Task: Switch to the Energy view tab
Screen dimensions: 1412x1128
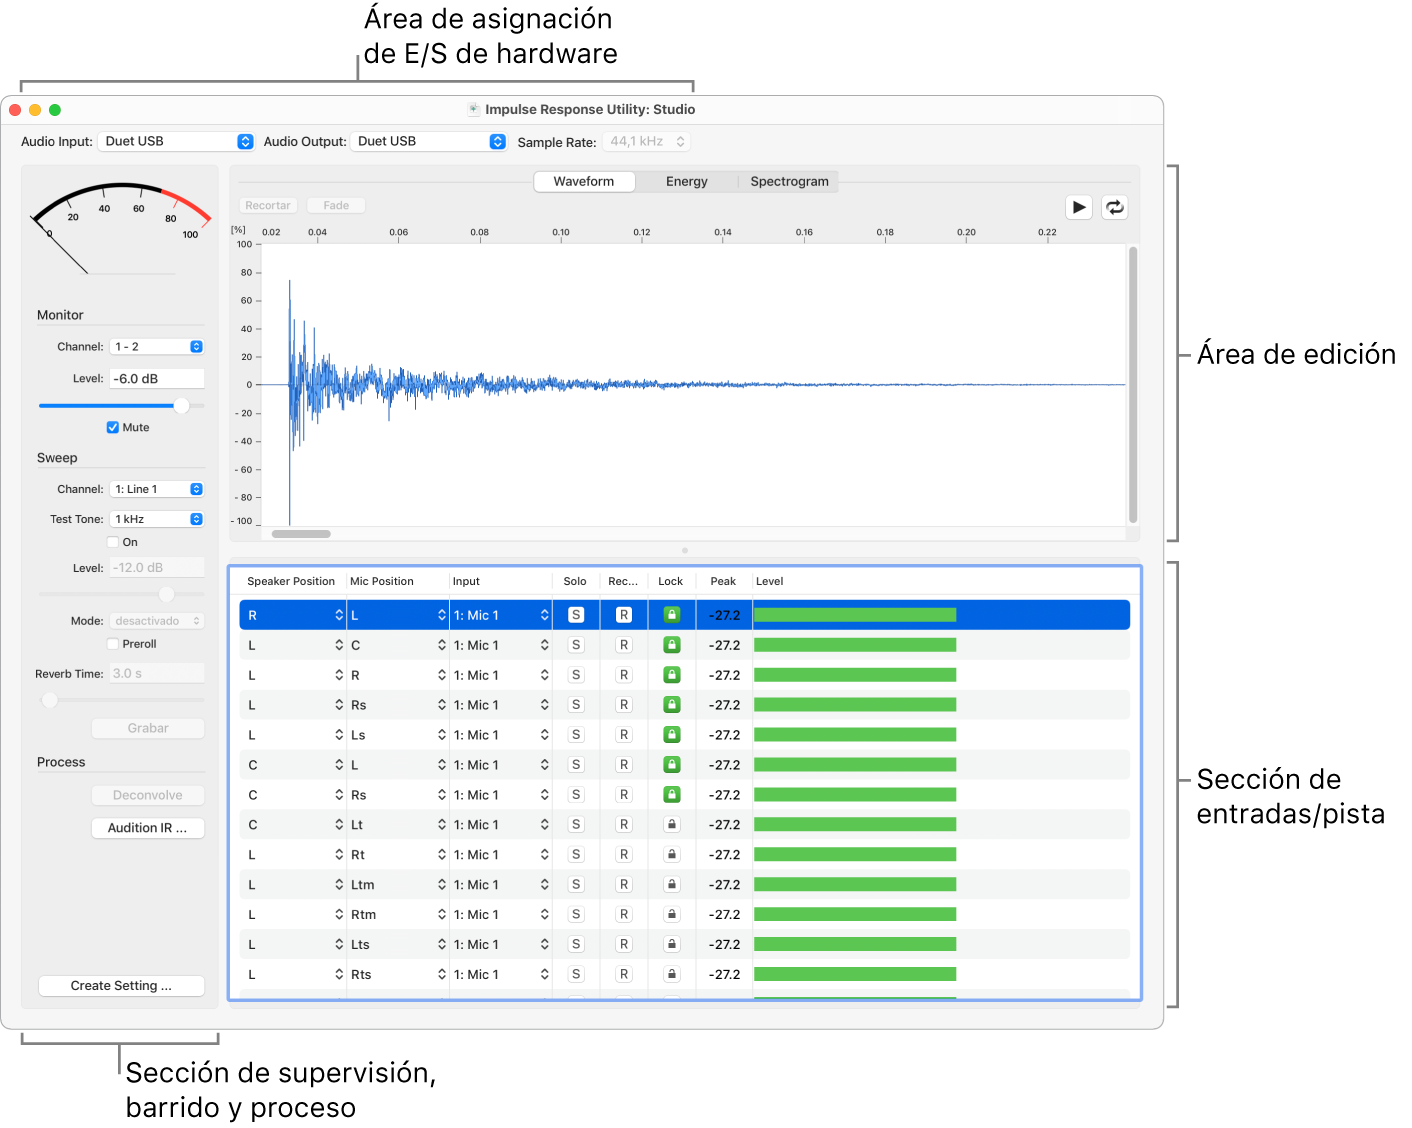Action: pos(687,181)
